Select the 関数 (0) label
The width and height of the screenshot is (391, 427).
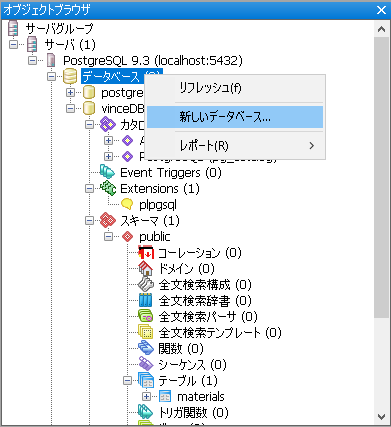pos(181,348)
